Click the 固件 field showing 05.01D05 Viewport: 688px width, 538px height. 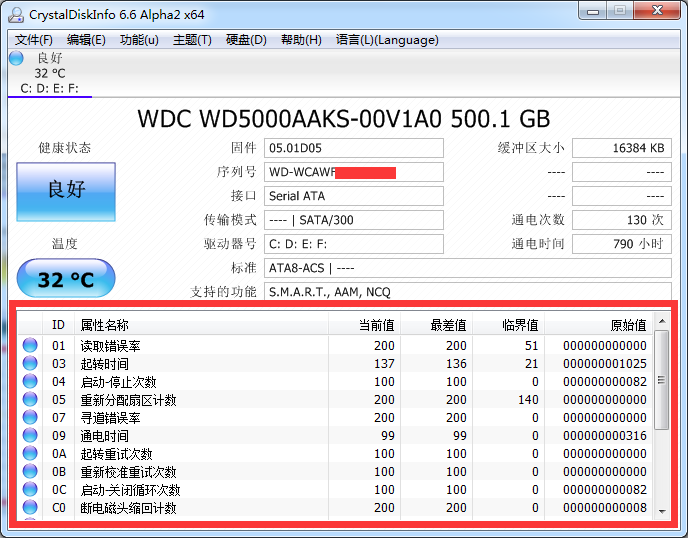[x=354, y=148]
